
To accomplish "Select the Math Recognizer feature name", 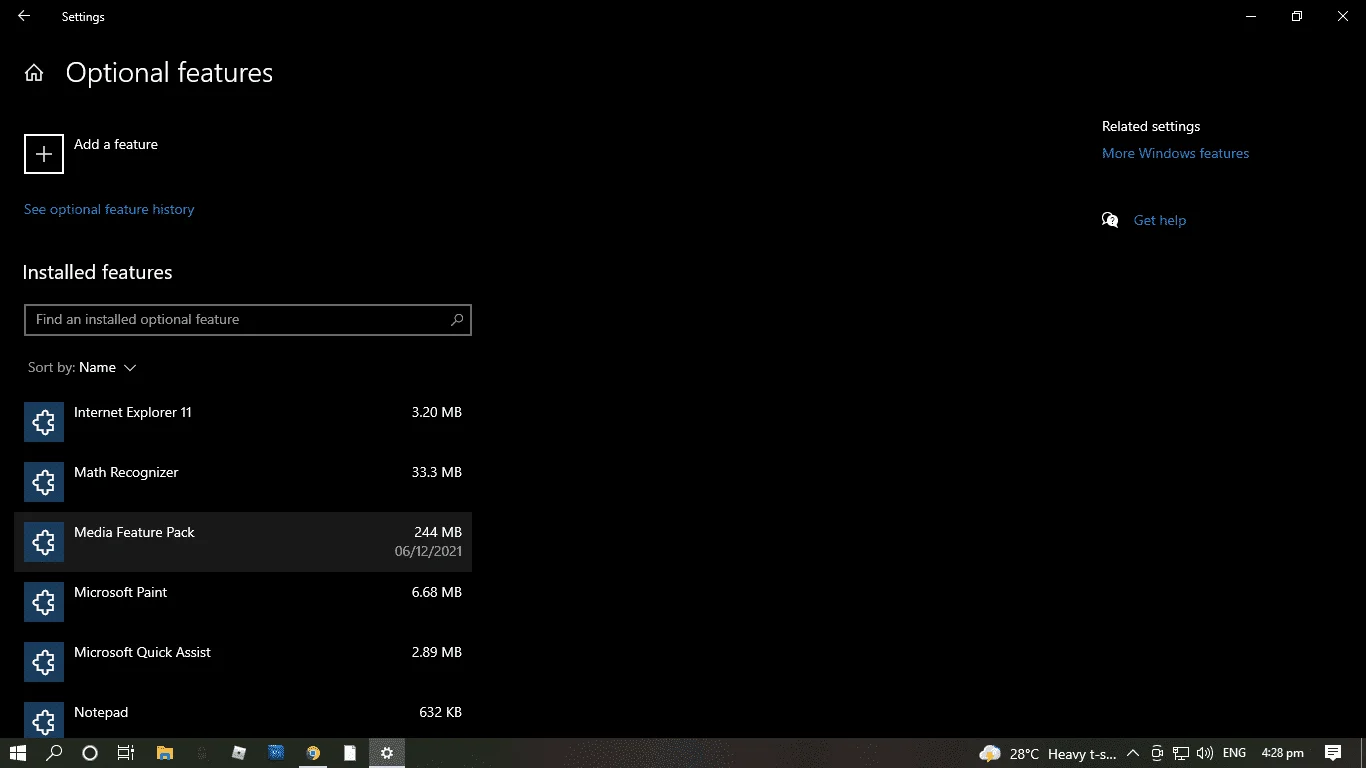I will pyautogui.click(x=126, y=472).
